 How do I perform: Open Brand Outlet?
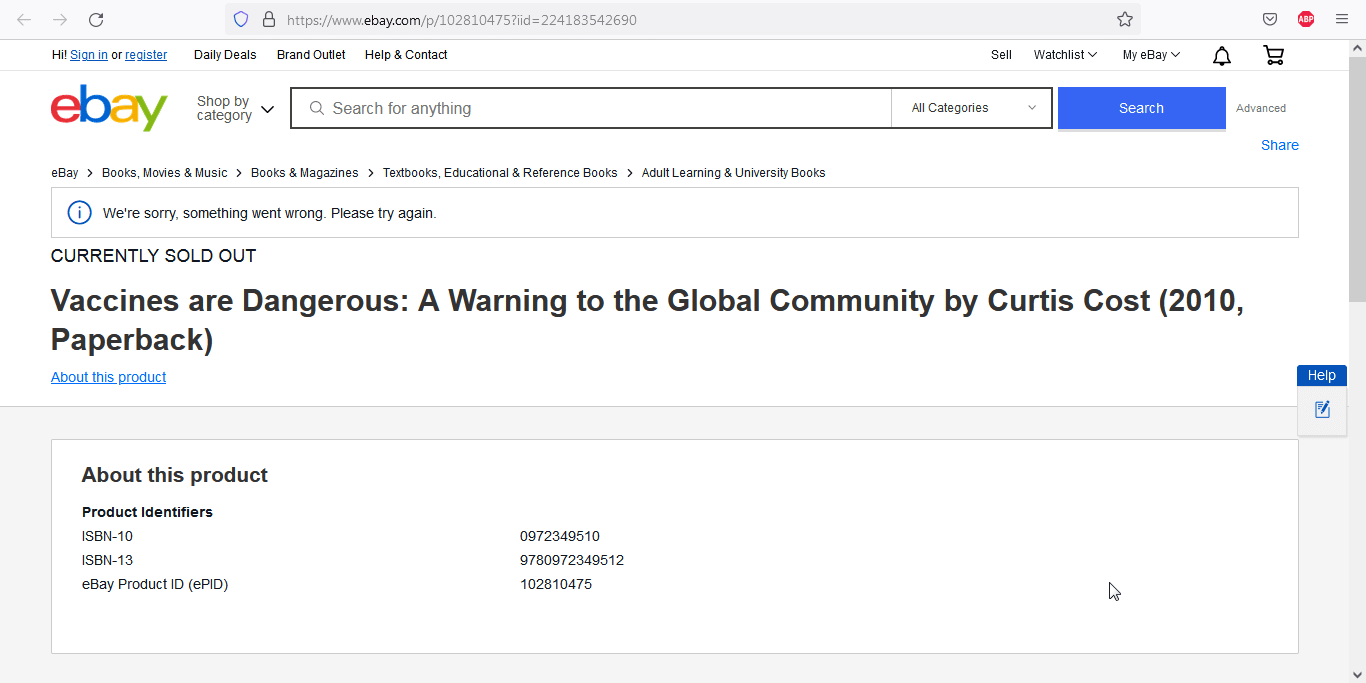click(x=311, y=55)
